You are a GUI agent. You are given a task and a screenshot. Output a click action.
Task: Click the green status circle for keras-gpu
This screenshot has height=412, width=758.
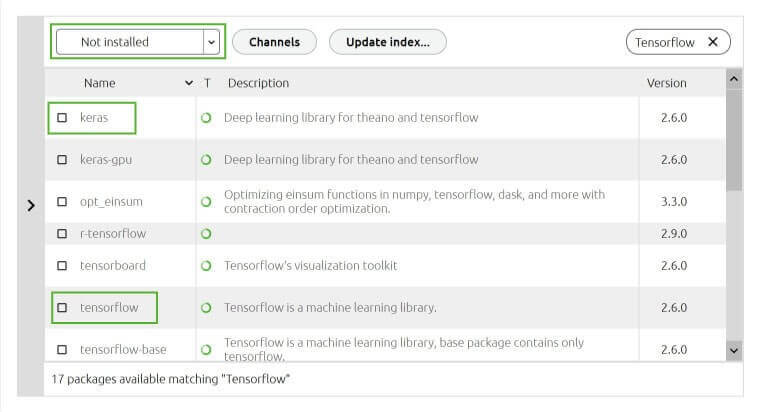point(206,160)
